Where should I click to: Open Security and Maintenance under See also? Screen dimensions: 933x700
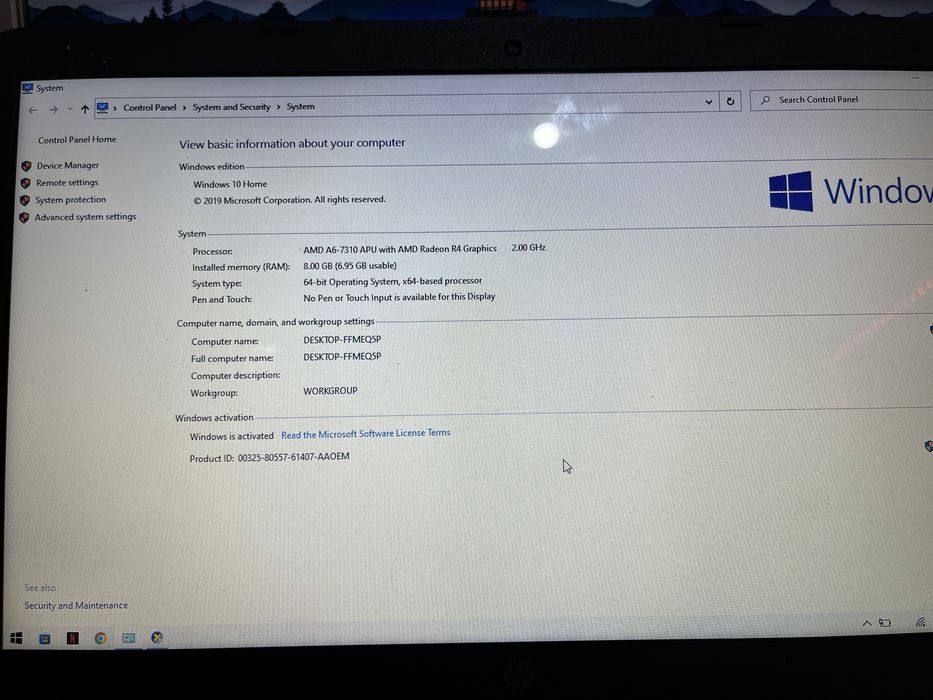click(76, 605)
